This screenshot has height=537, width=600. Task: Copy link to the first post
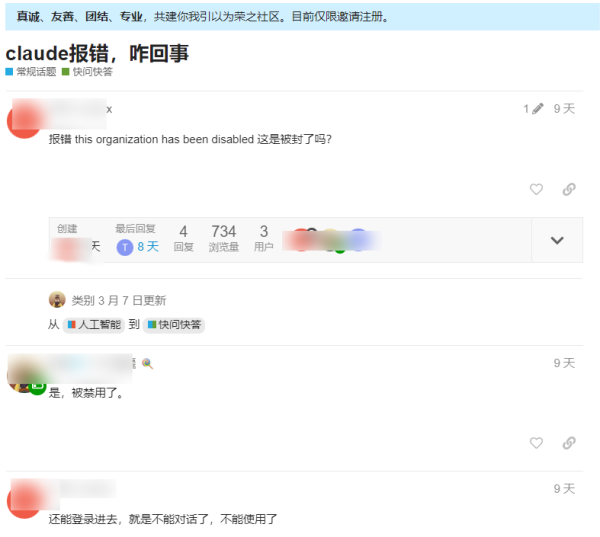(x=569, y=189)
